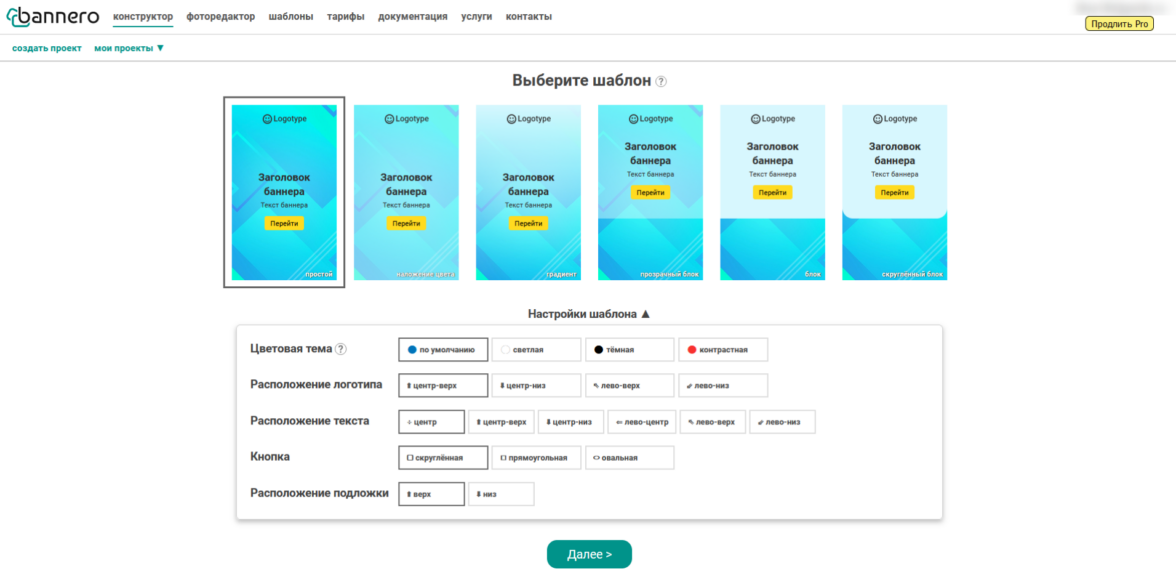Select прямоугольная button shape
The height and width of the screenshot is (582, 1176).
[x=536, y=458]
